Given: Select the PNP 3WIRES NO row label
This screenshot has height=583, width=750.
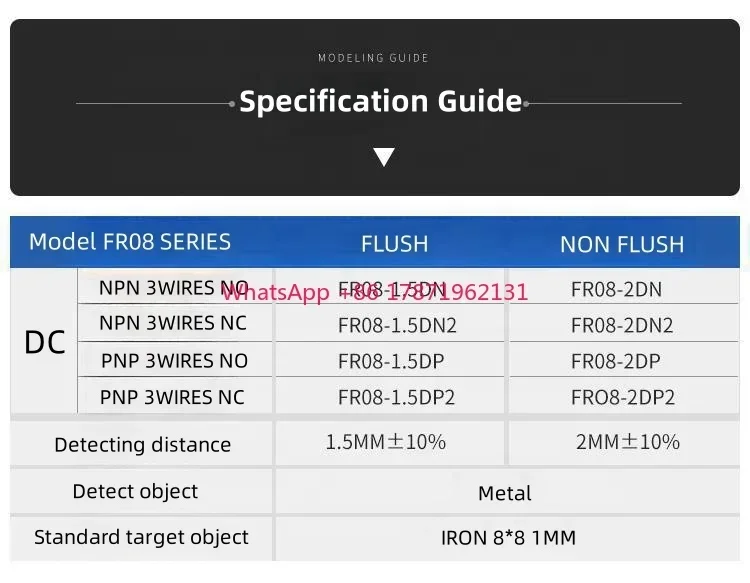Looking at the screenshot, I should [x=174, y=360].
